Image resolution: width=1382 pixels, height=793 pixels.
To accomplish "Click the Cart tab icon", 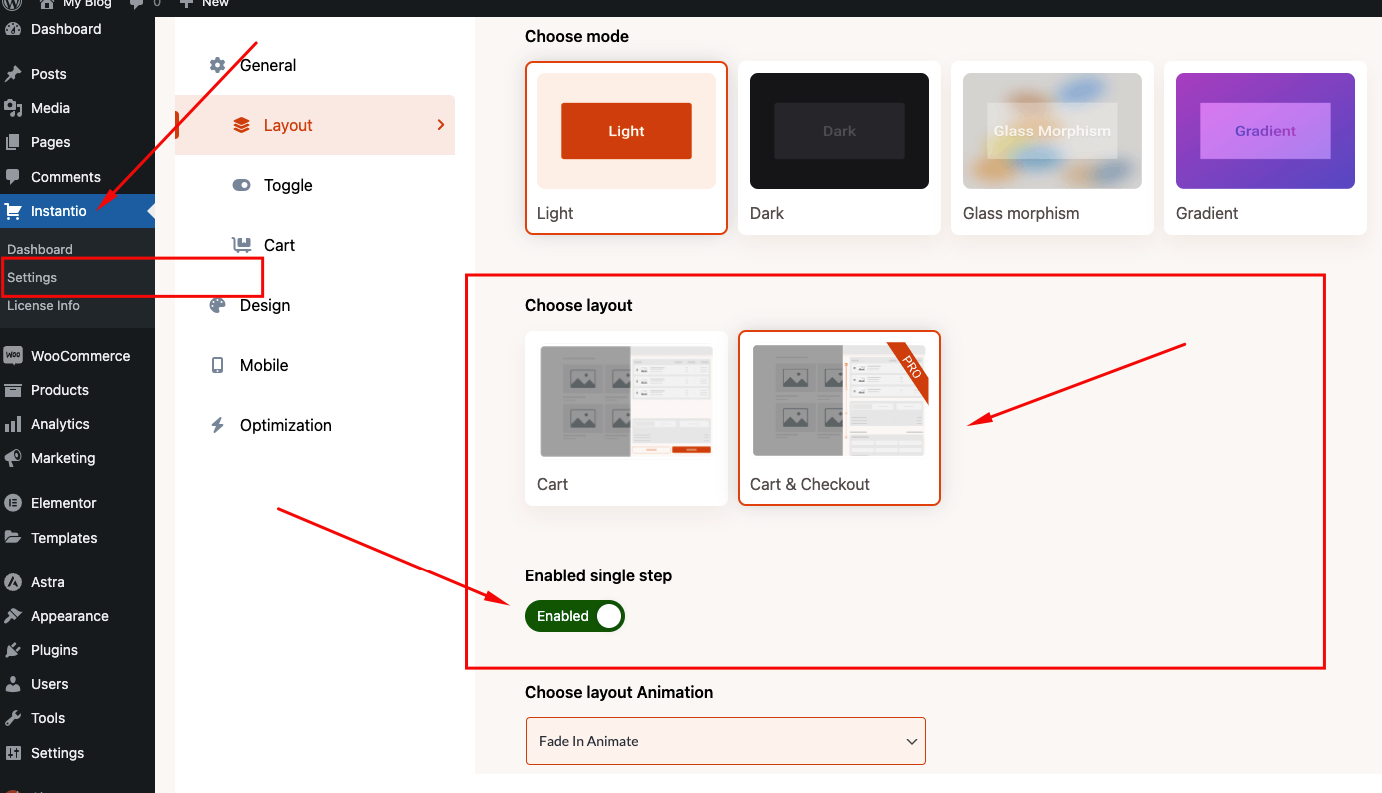I will 241,245.
